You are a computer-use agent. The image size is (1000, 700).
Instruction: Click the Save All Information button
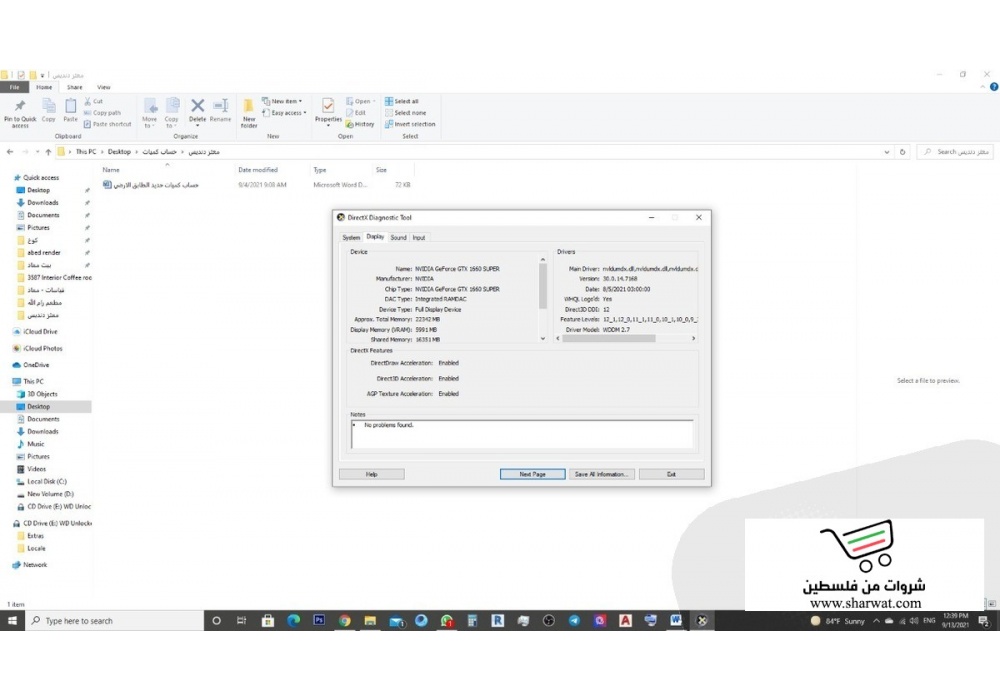coord(602,474)
